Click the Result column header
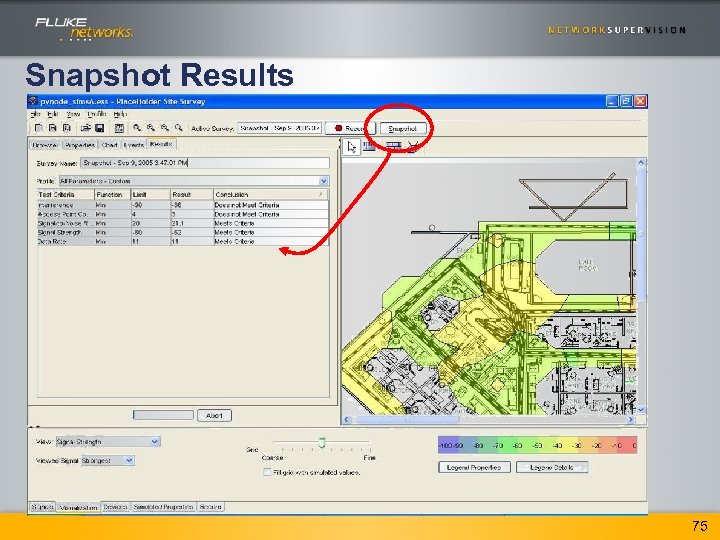This screenshot has height=540, width=720. click(x=192, y=195)
